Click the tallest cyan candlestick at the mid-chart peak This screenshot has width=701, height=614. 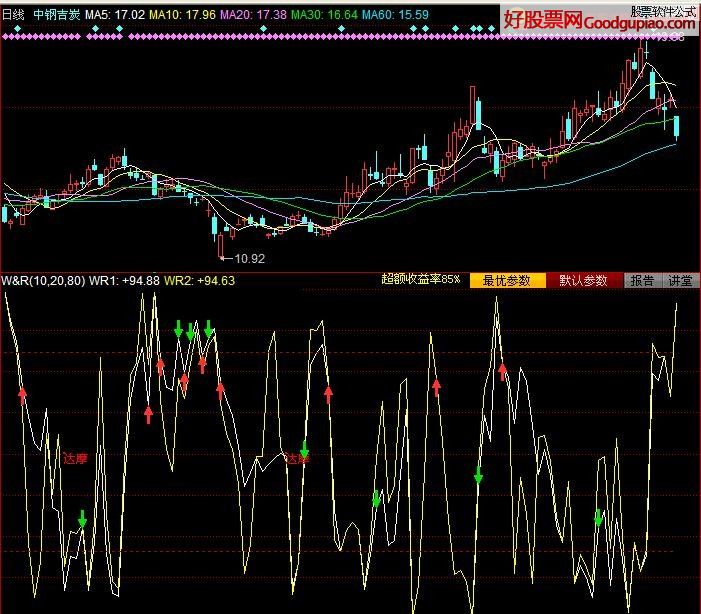coord(478,115)
